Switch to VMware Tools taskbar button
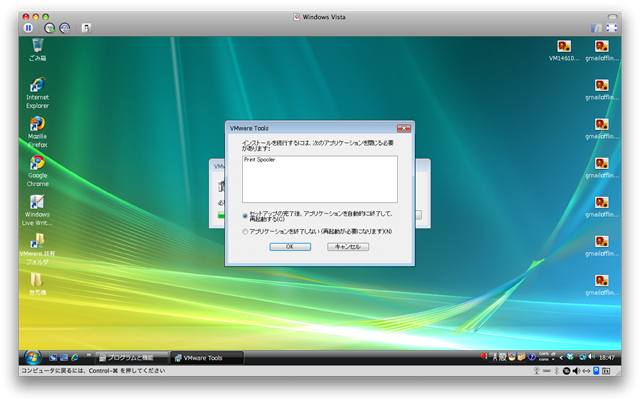The height and width of the screenshot is (402, 640). pyautogui.click(x=207, y=358)
